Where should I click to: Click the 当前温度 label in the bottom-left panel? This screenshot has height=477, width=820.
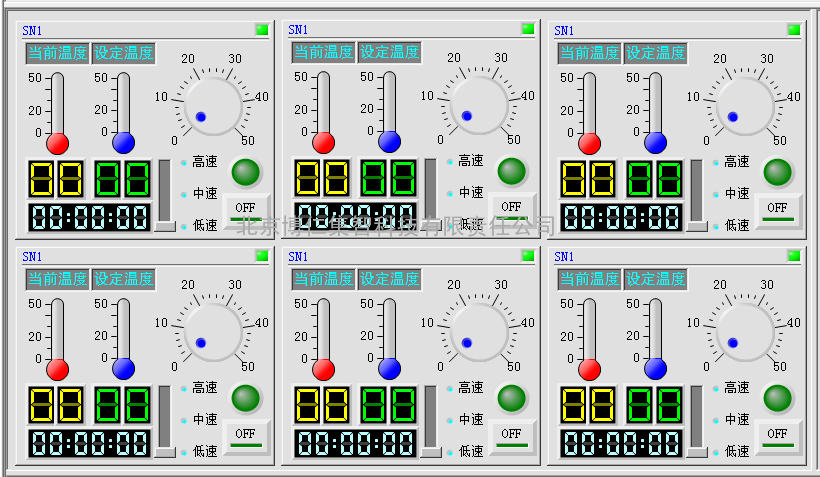(x=58, y=279)
